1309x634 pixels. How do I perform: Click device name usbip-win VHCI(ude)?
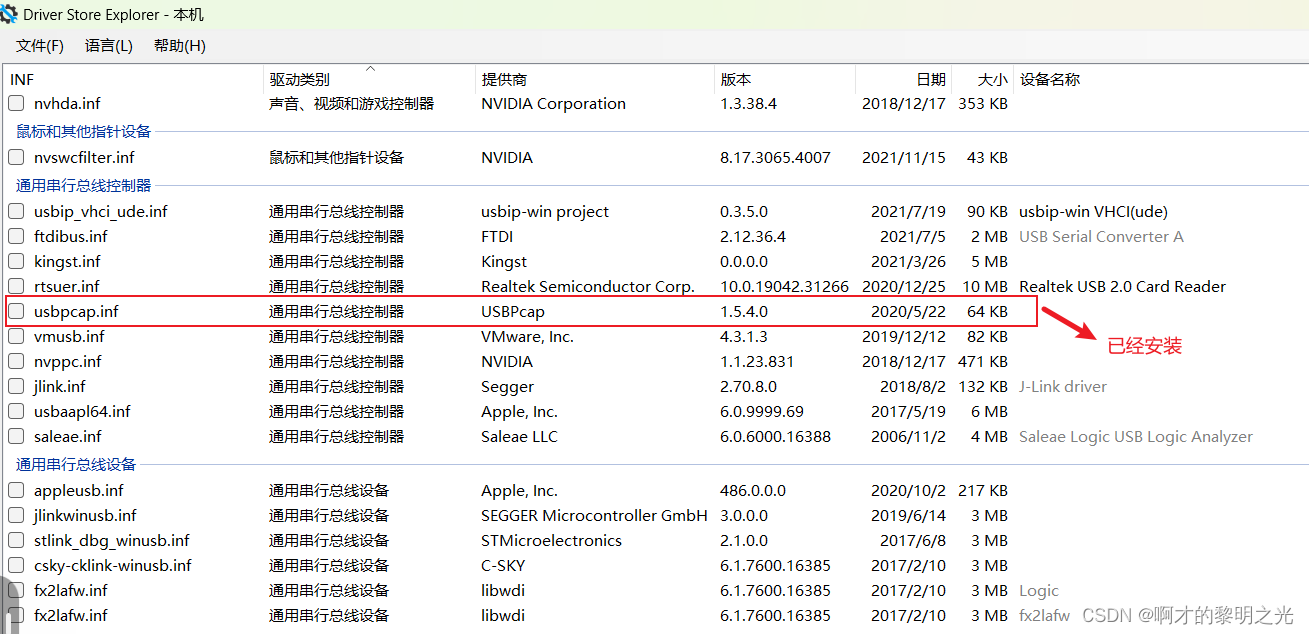click(x=1093, y=211)
